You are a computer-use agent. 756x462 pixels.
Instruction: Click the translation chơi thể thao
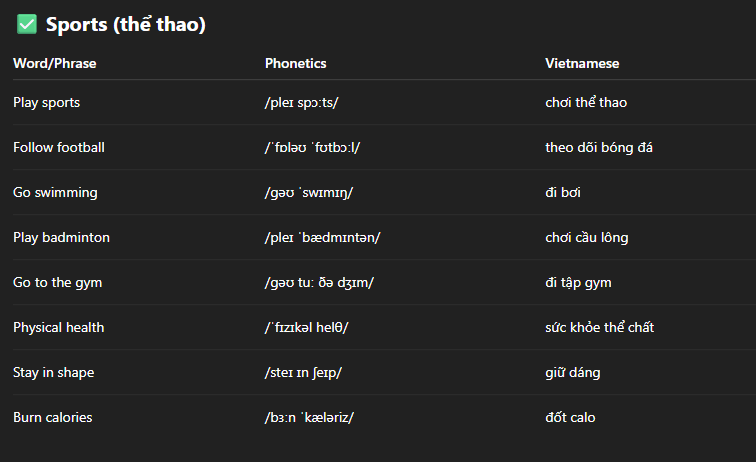coord(586,102)
